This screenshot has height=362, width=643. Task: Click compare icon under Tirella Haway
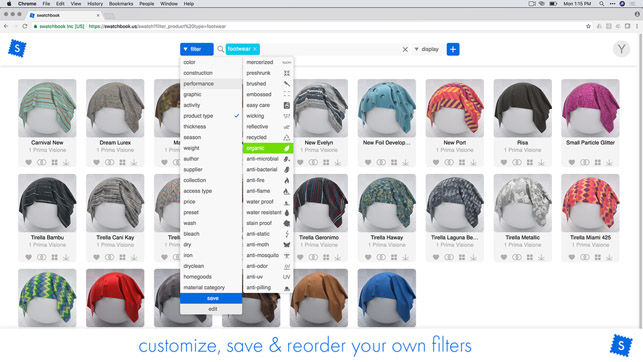(x=381, y=257)
